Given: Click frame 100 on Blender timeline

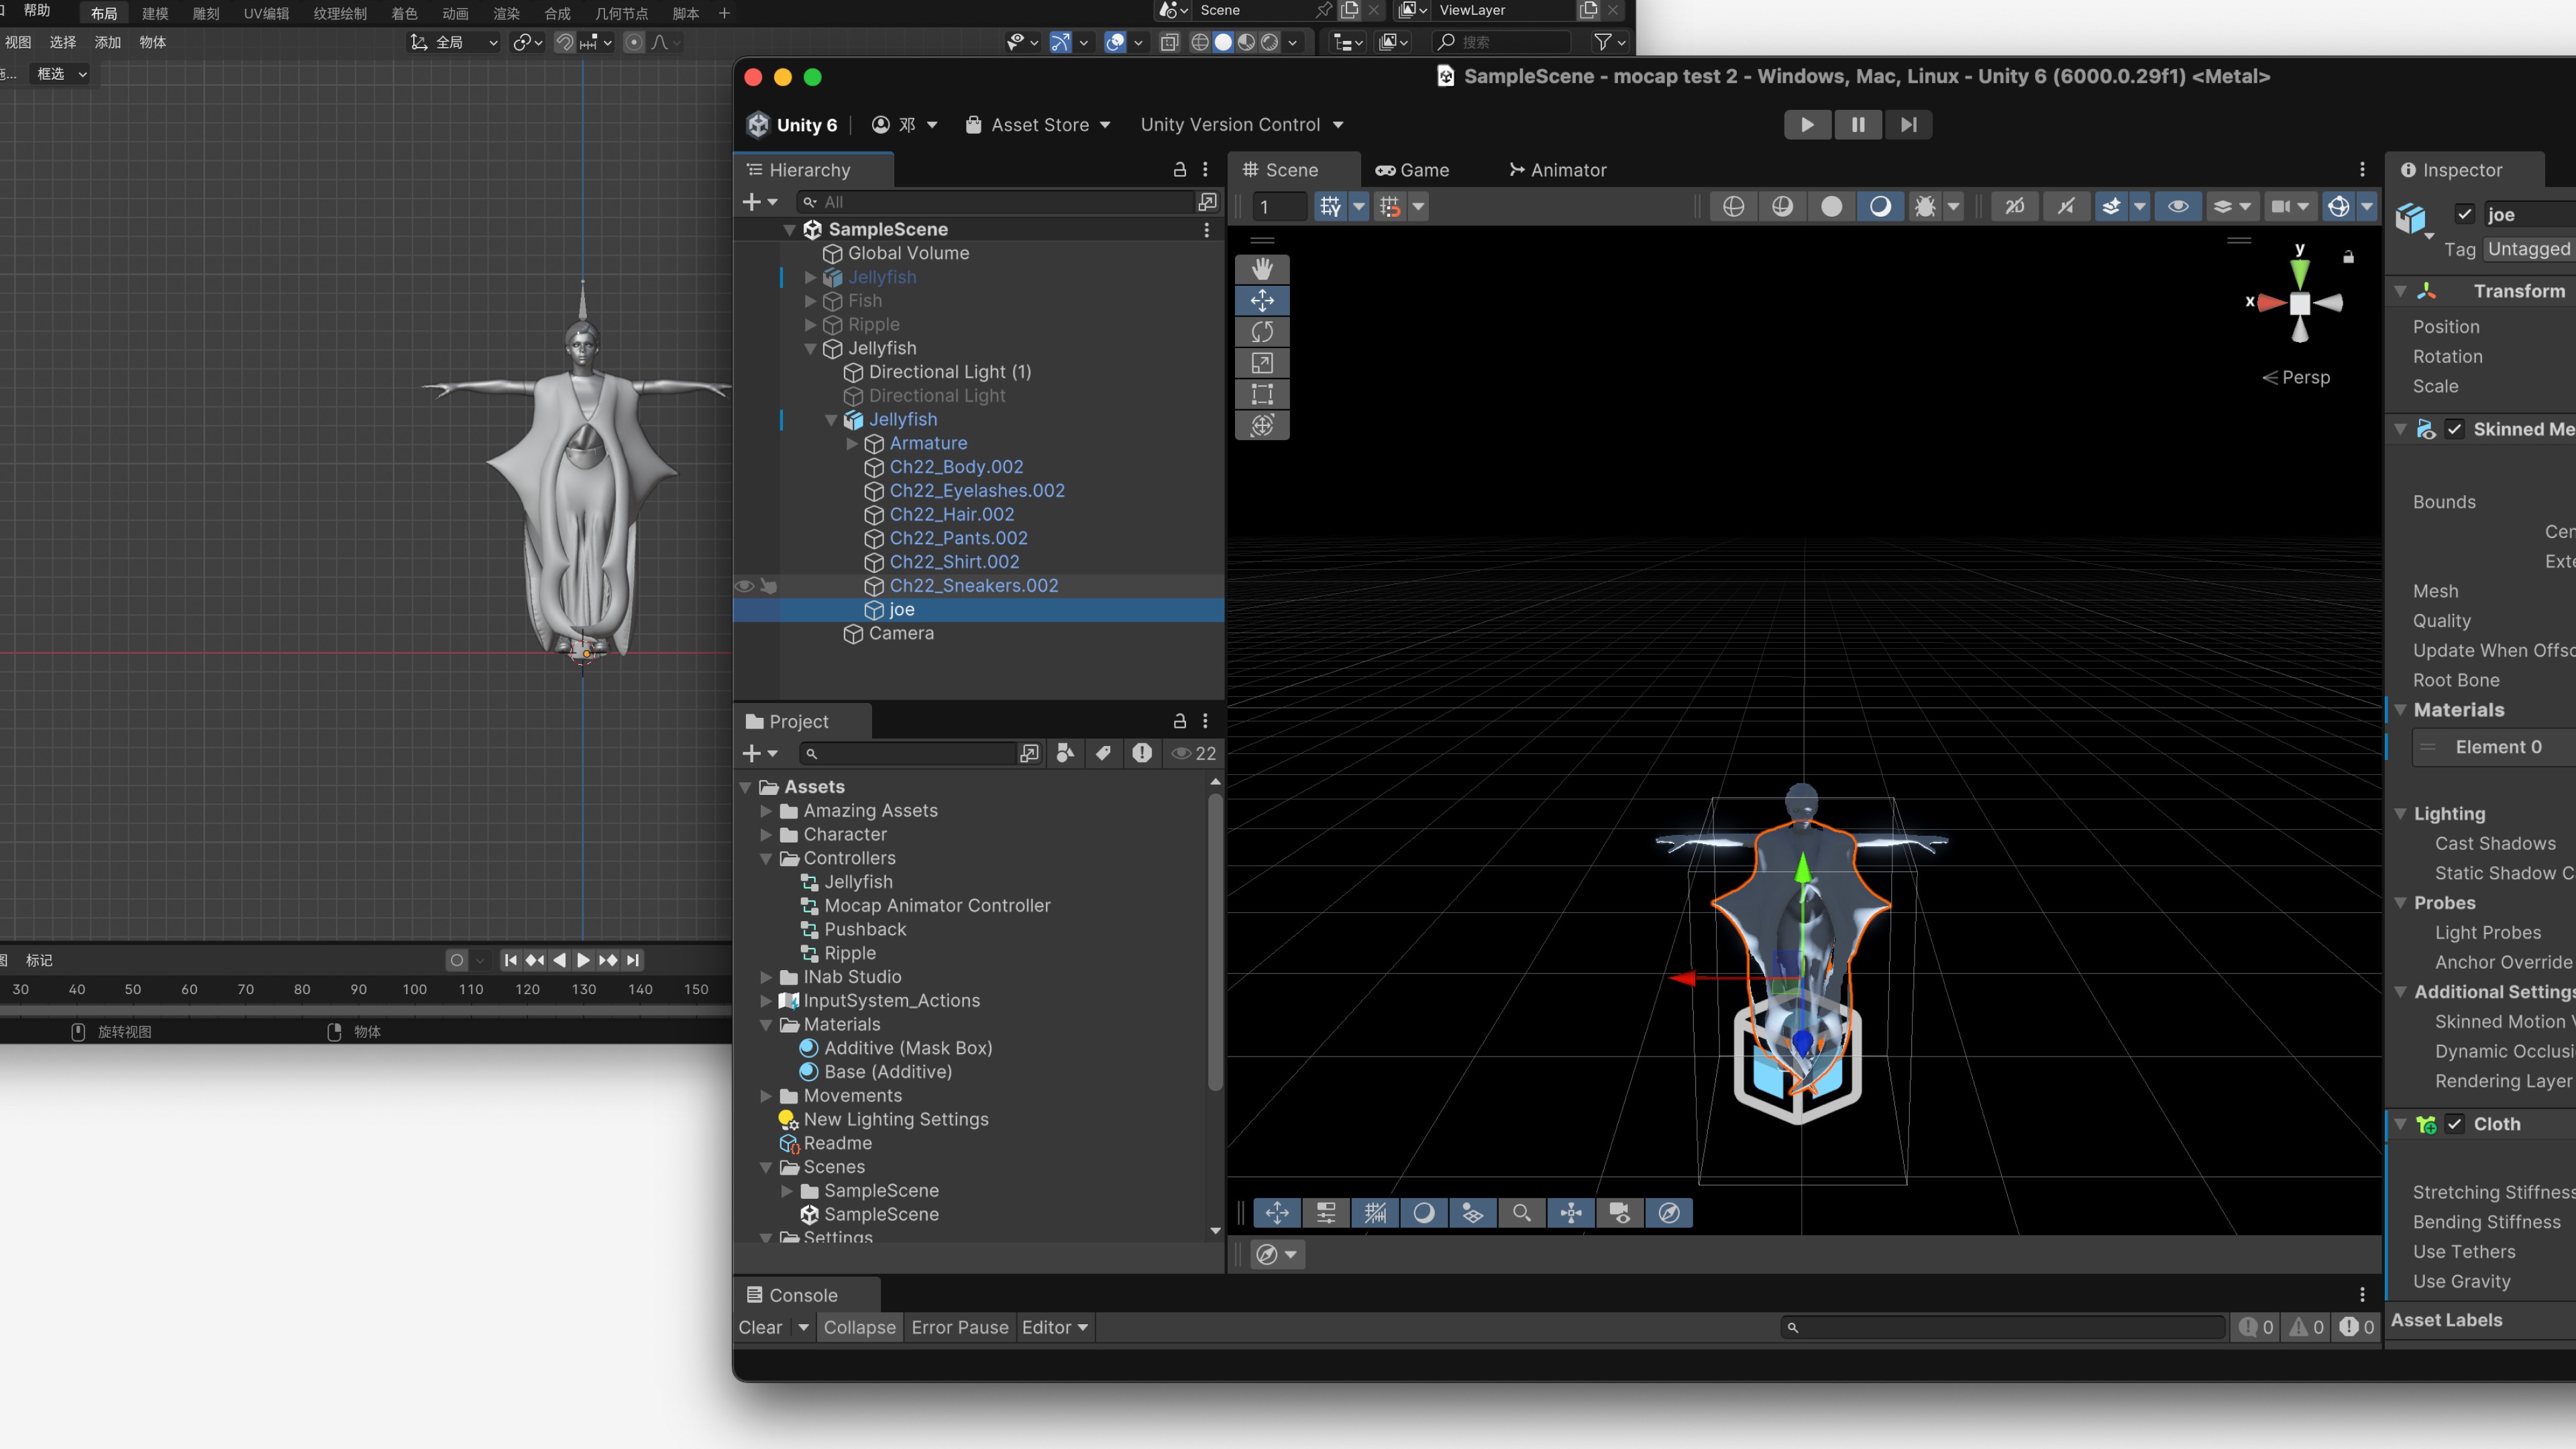Looking at the screenshot, I should point(414,989).
